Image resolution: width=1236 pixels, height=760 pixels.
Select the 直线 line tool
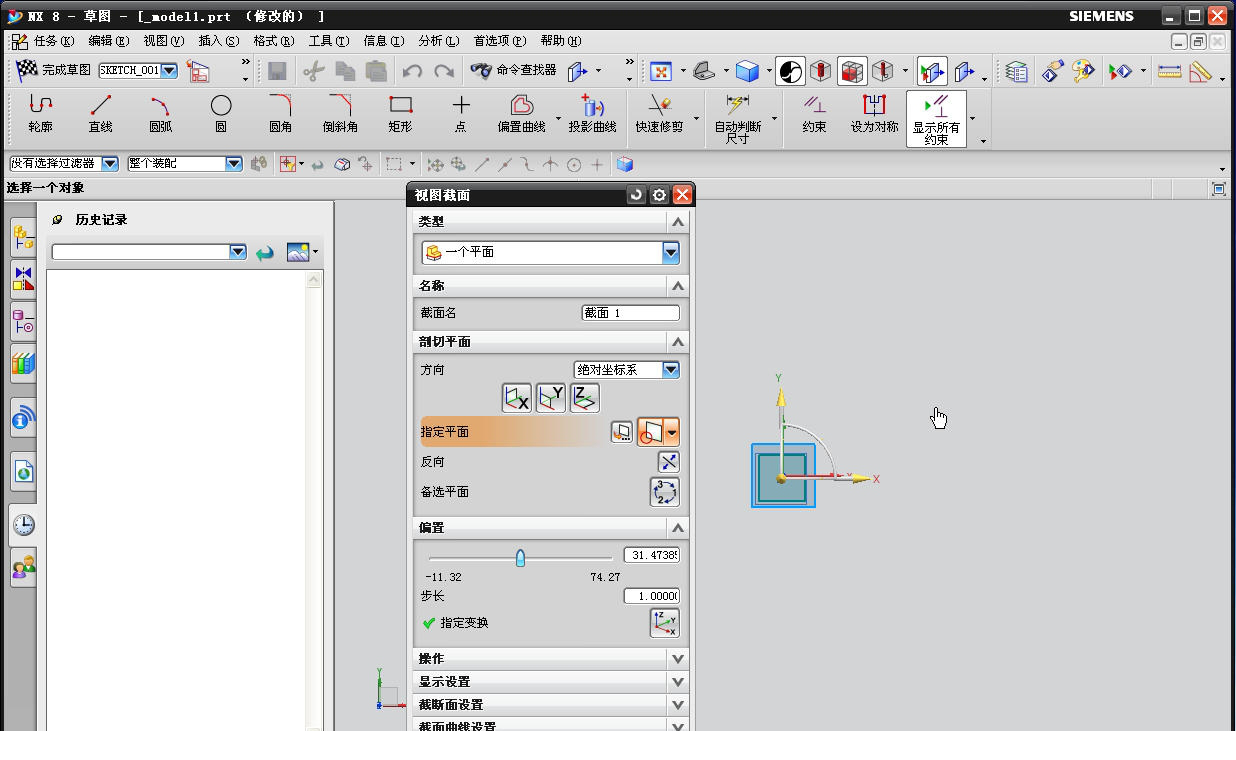coord(100,114)
